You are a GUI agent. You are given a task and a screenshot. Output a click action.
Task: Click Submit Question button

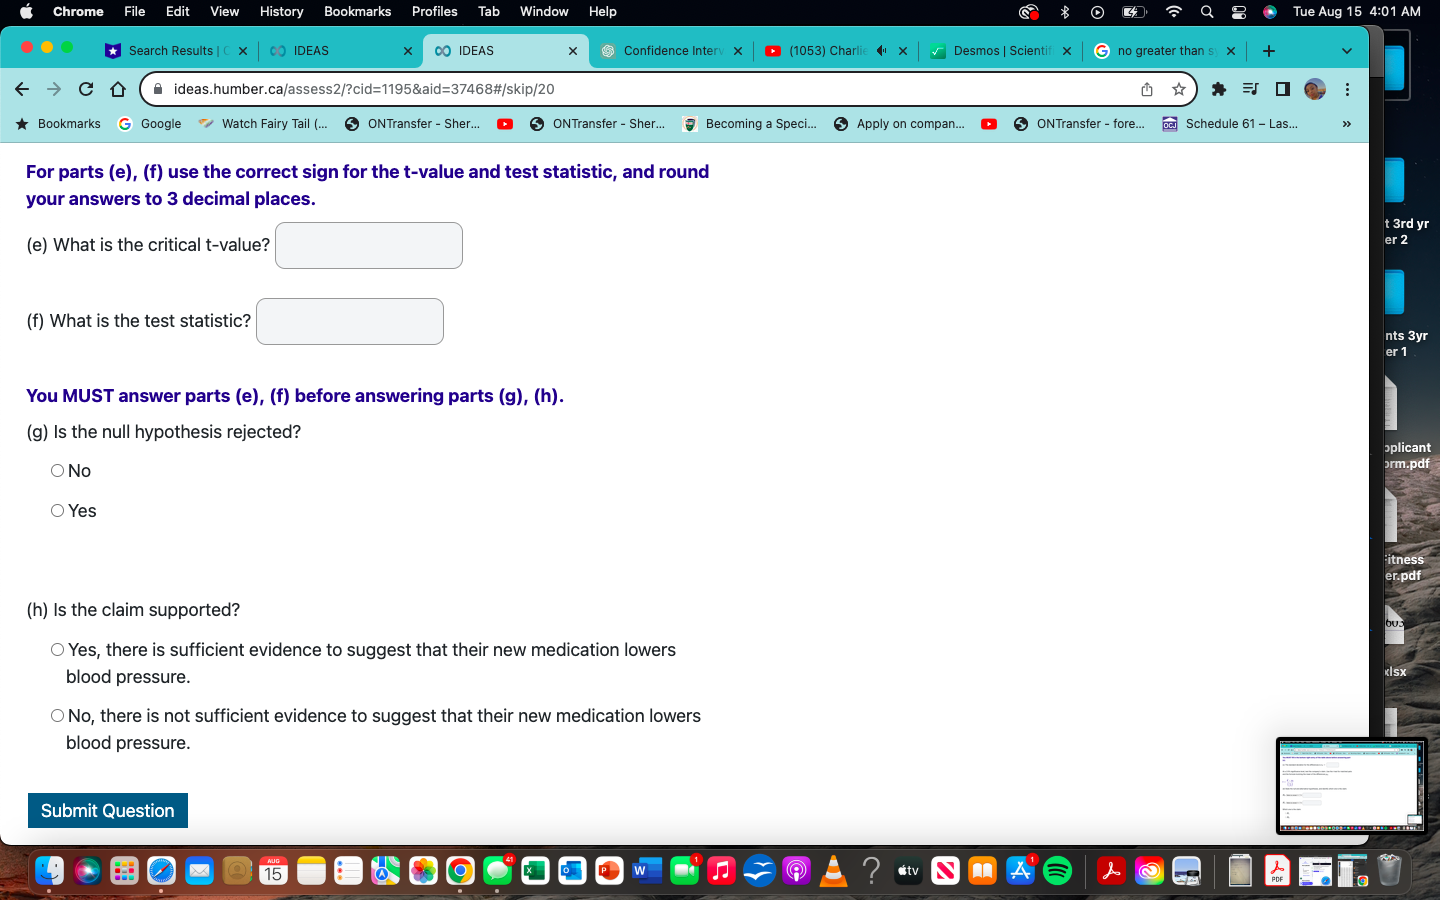pyautogui.click(x=108, y=811)
